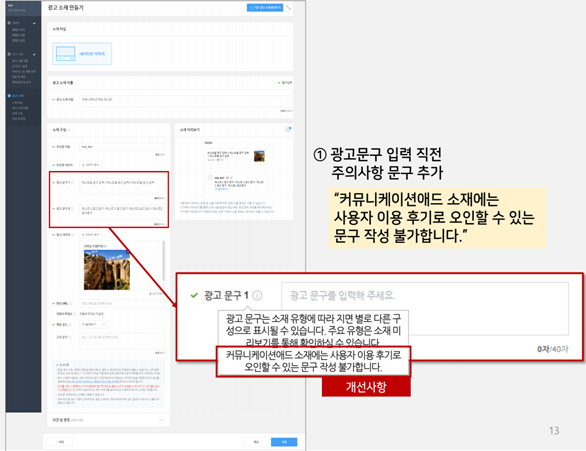The width and height of the screenshot is (586, 451).
Task: Click the preview panel's device toggle icon
Action: [288, 129]
